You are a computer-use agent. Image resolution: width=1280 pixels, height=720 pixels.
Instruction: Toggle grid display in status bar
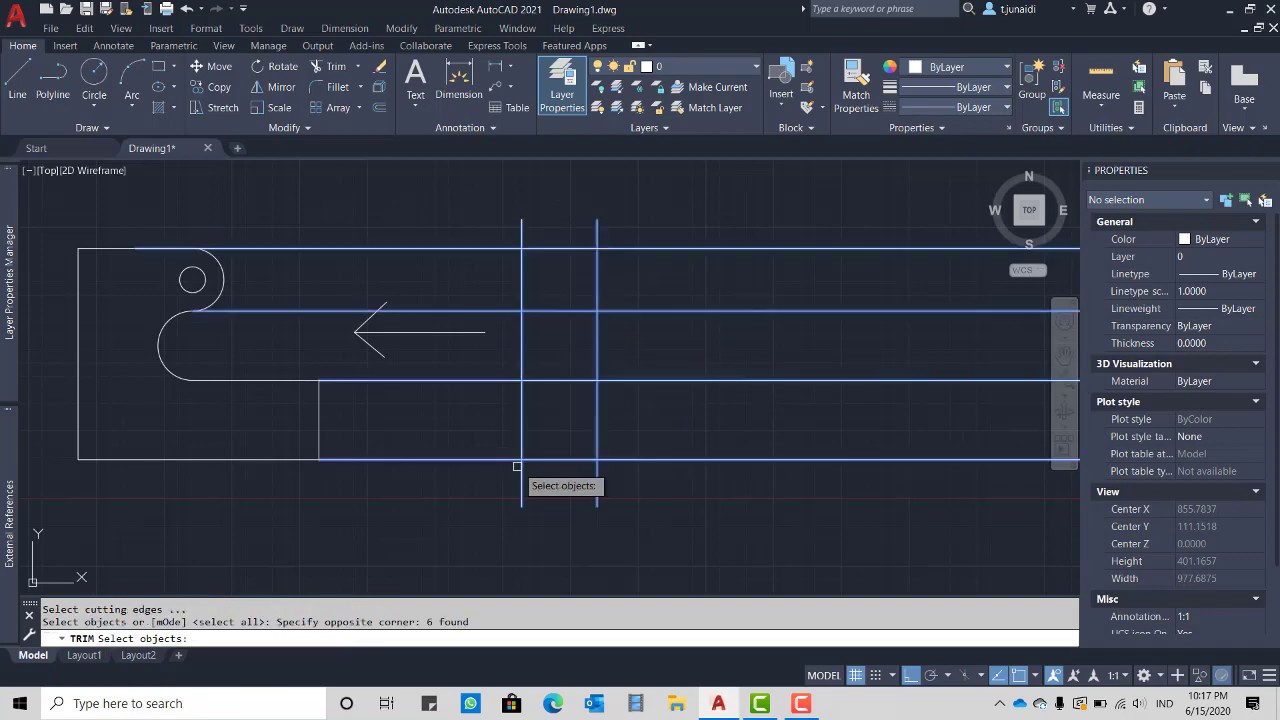click(855, 675)
